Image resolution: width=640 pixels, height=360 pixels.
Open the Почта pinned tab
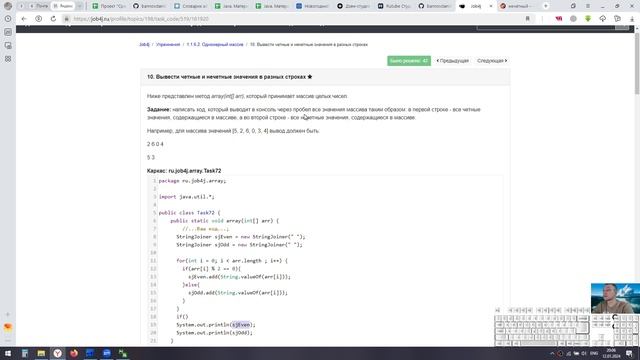click(39, 6)
